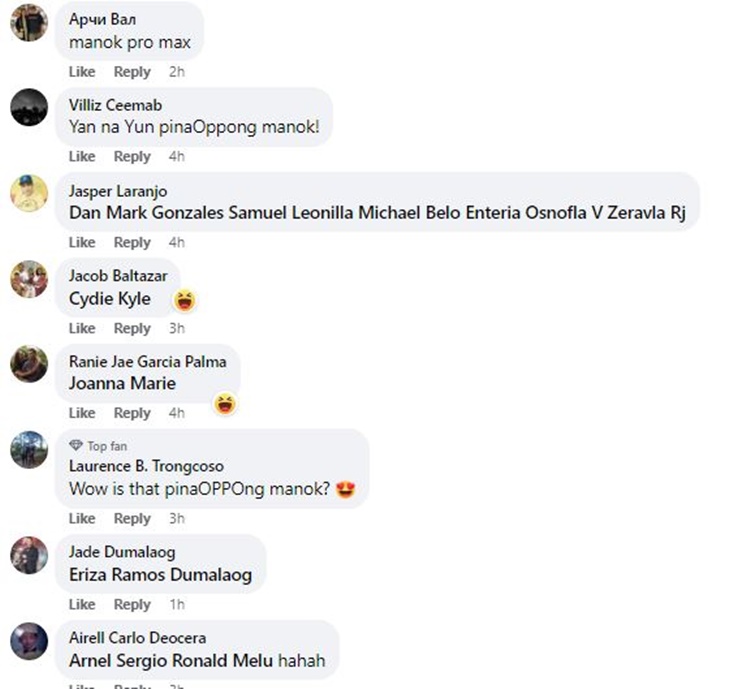
Task: Open Airell Carlo Deocera's avatar
Action: coord(29,641)
